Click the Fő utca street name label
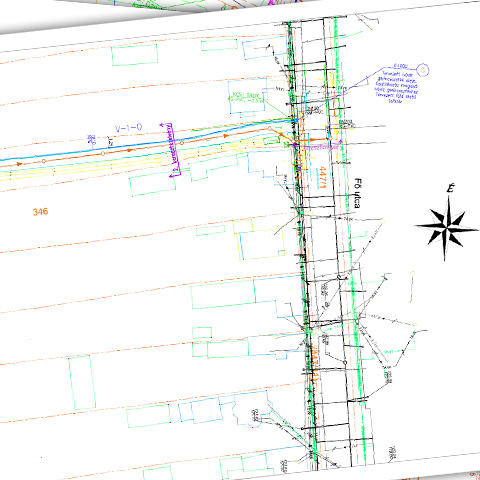 tap(357, 193)
